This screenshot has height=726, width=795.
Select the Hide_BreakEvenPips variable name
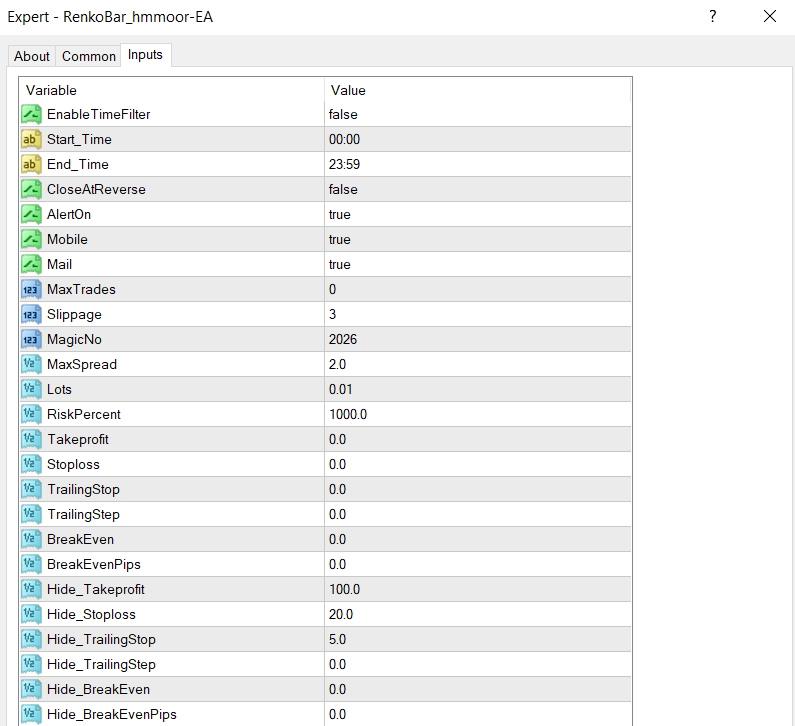pos(112,714)
